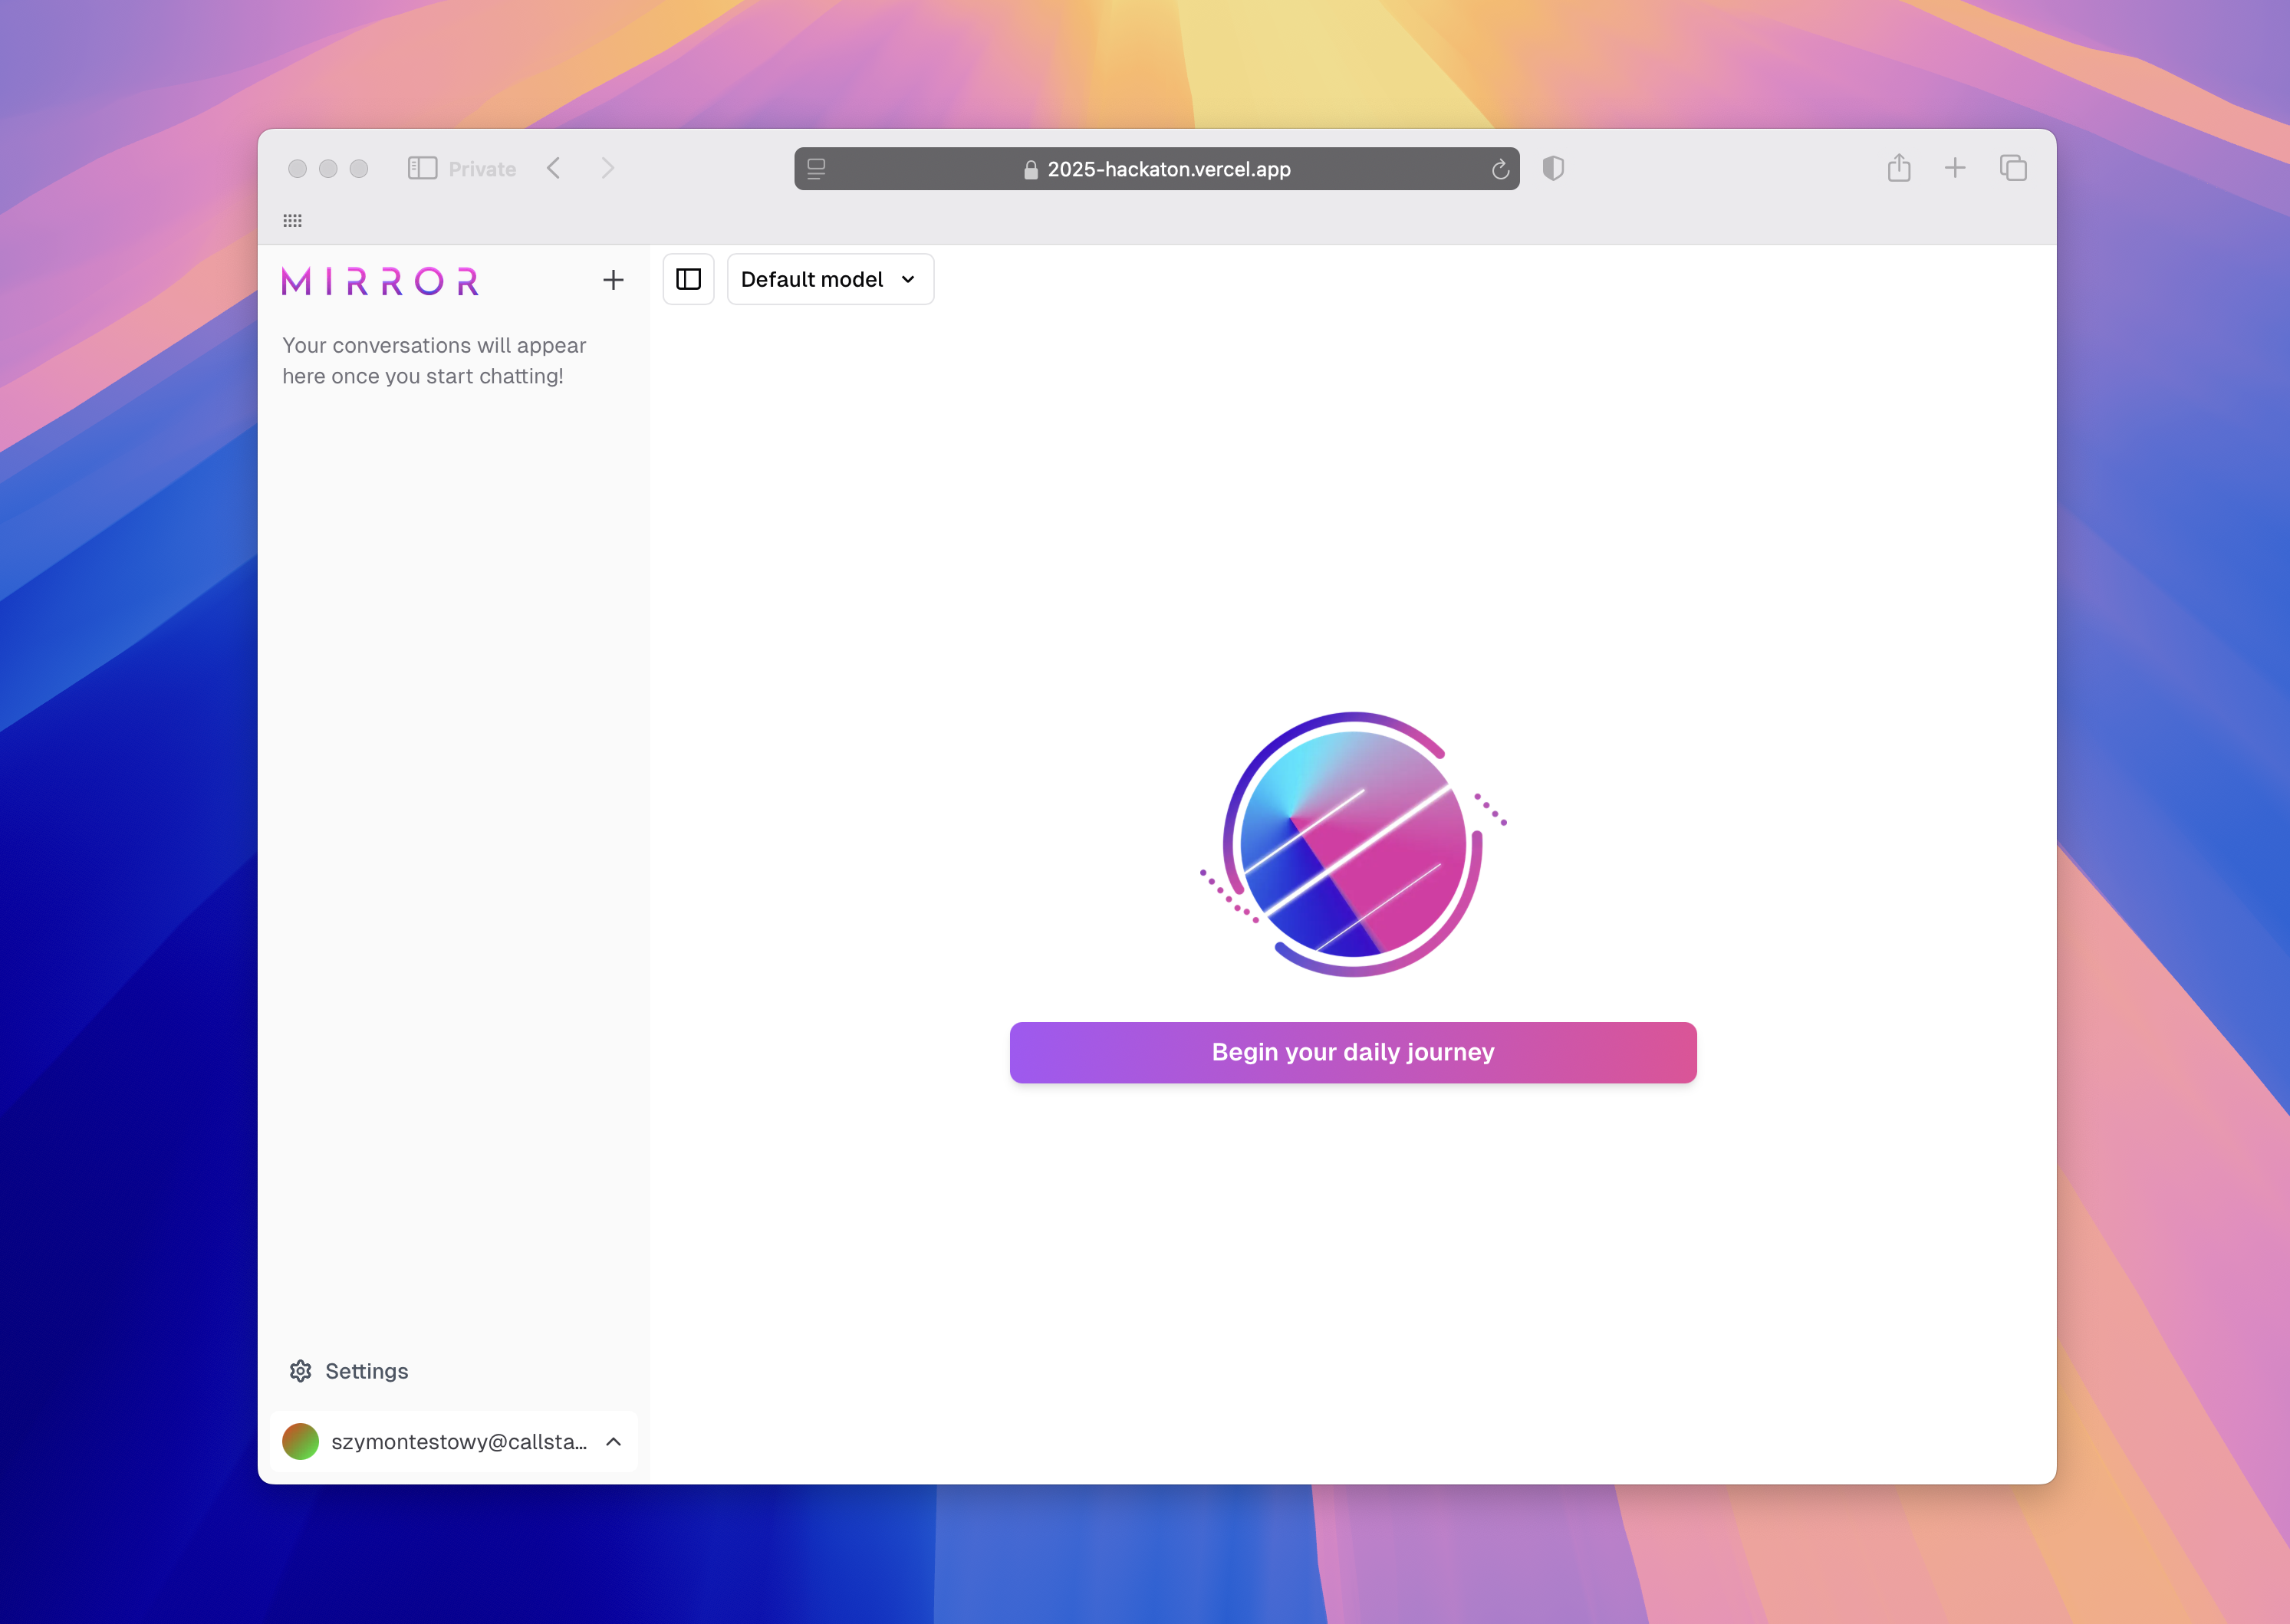Click the MIRROR logo
The height and width of the screenshot is (1624, 2290).
point(380,281)
